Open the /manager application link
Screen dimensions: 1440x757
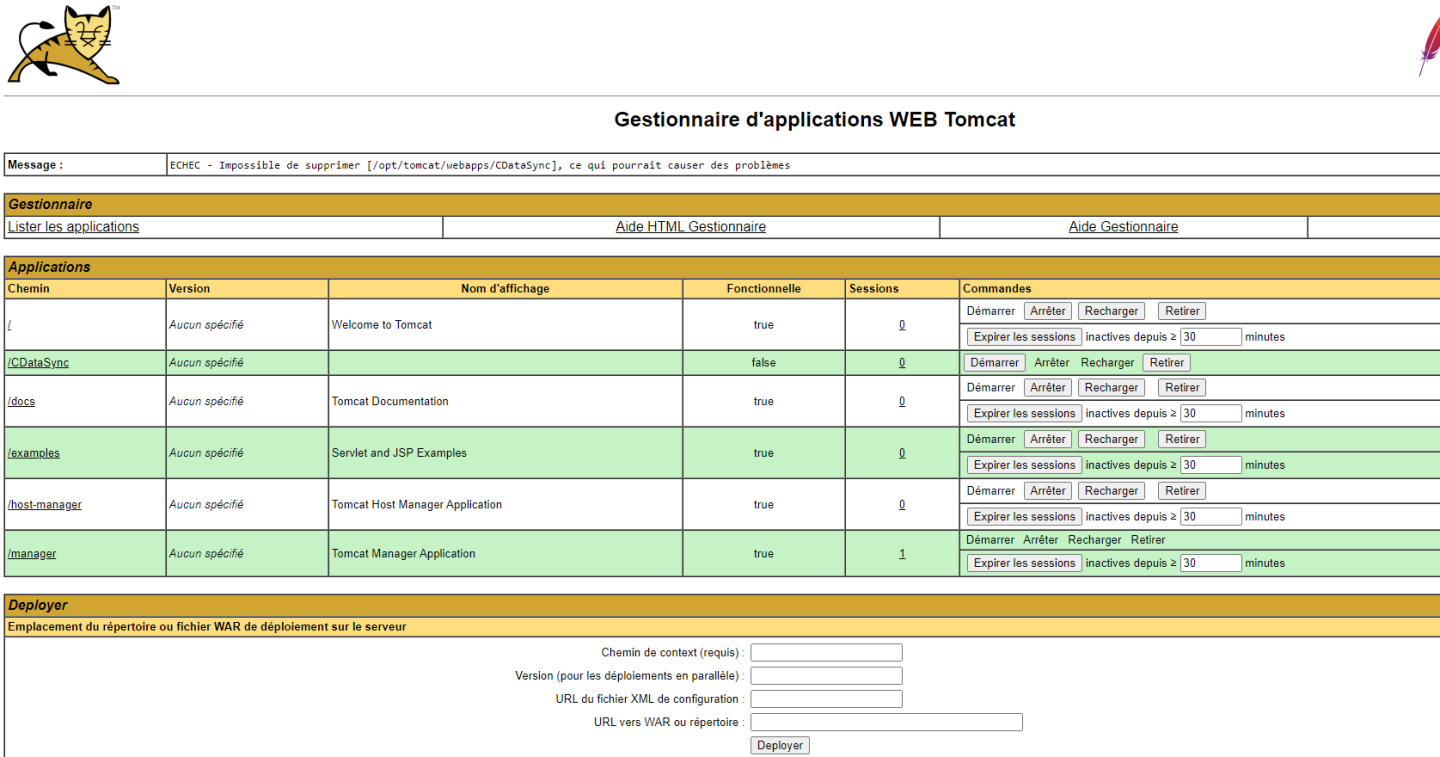(32, 554)
